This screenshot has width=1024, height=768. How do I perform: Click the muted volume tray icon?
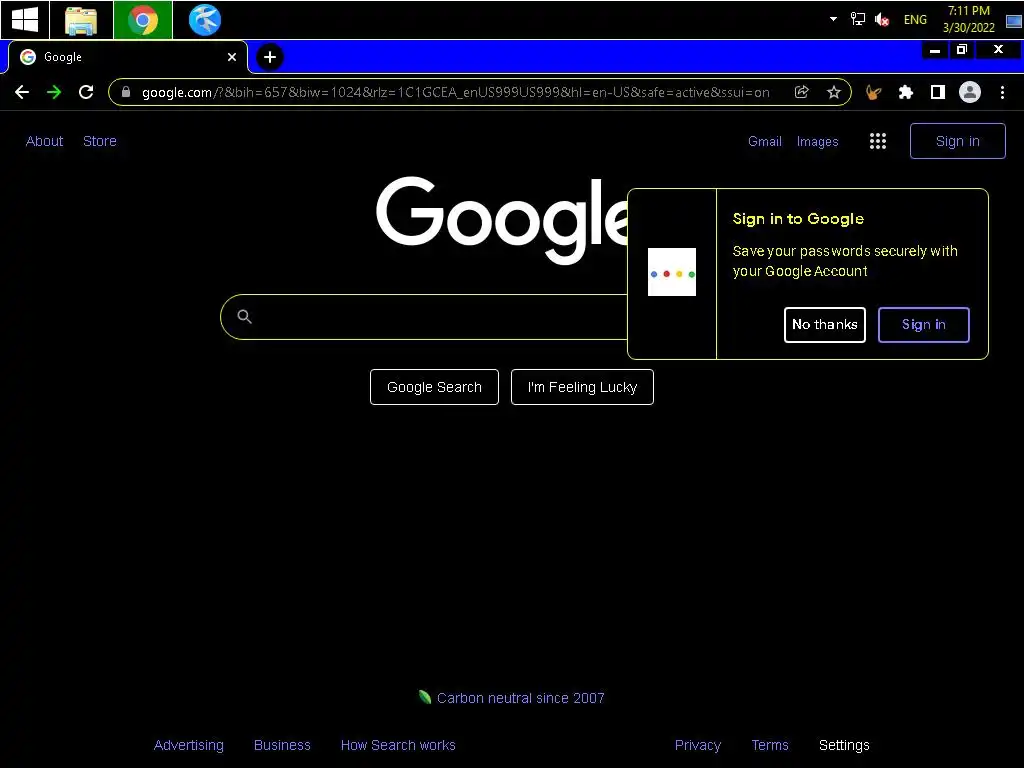coord(882,20)
